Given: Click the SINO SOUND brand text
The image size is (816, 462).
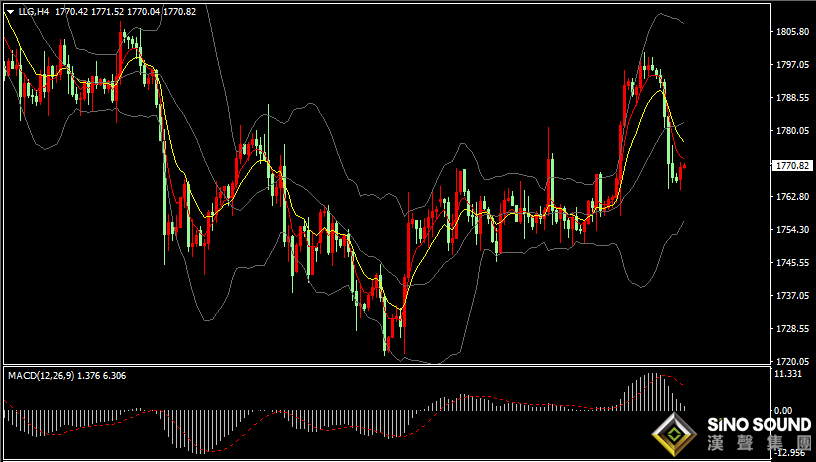Looking at the screenshot, I should (x=759, y=425).
